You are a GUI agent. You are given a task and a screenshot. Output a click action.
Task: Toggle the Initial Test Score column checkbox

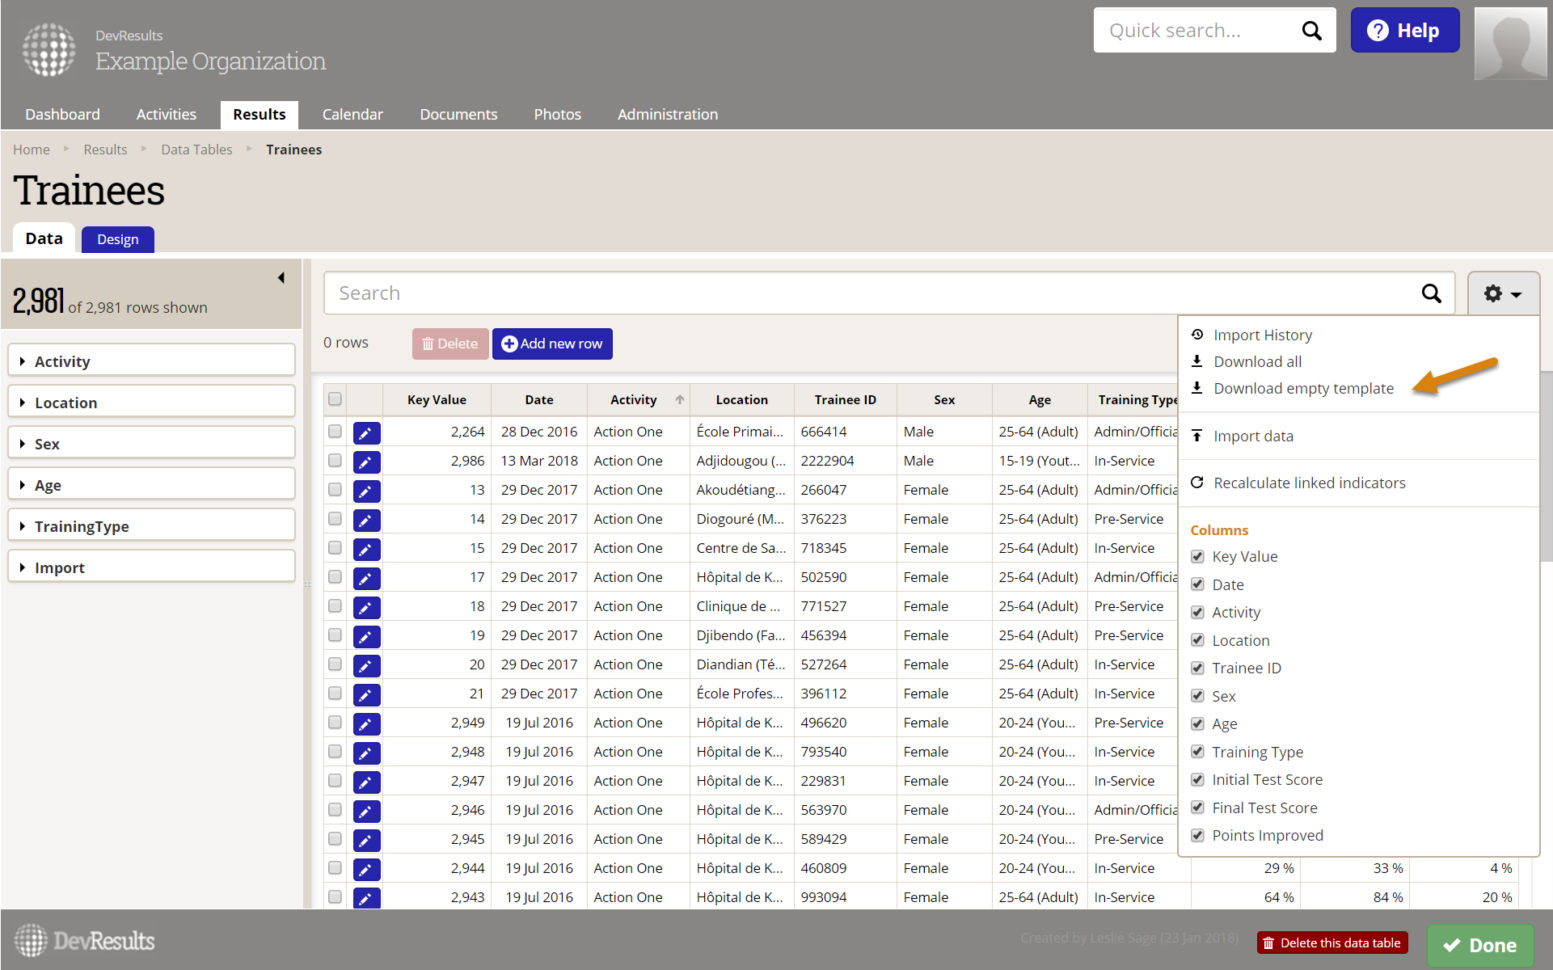click(1197, 779)
